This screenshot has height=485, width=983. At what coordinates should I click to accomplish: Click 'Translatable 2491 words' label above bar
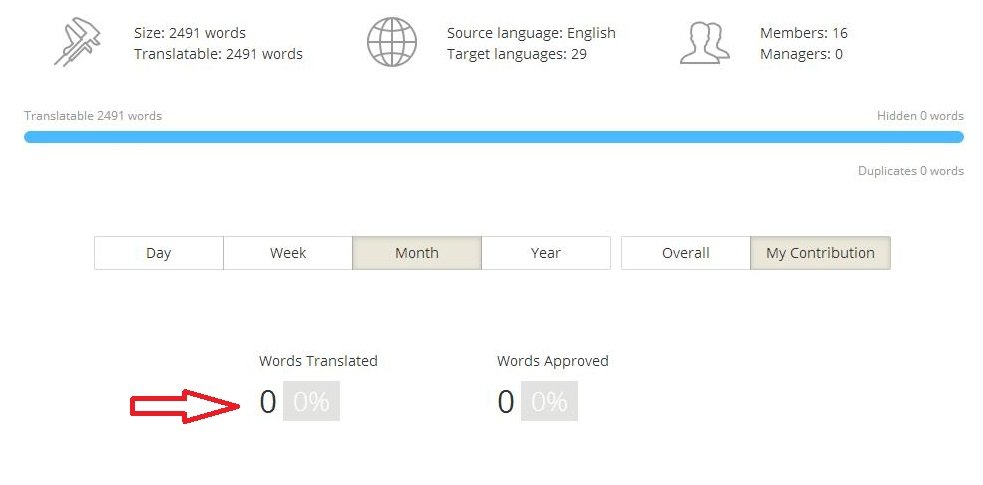point(93,116)
